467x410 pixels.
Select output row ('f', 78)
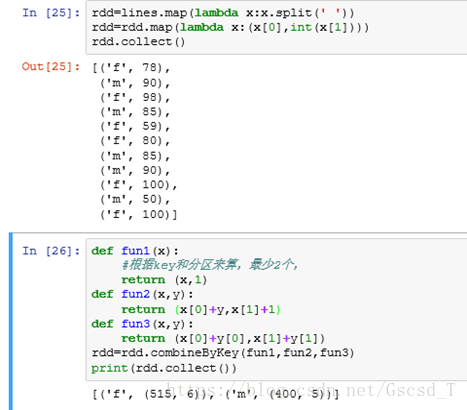(131, 68)
